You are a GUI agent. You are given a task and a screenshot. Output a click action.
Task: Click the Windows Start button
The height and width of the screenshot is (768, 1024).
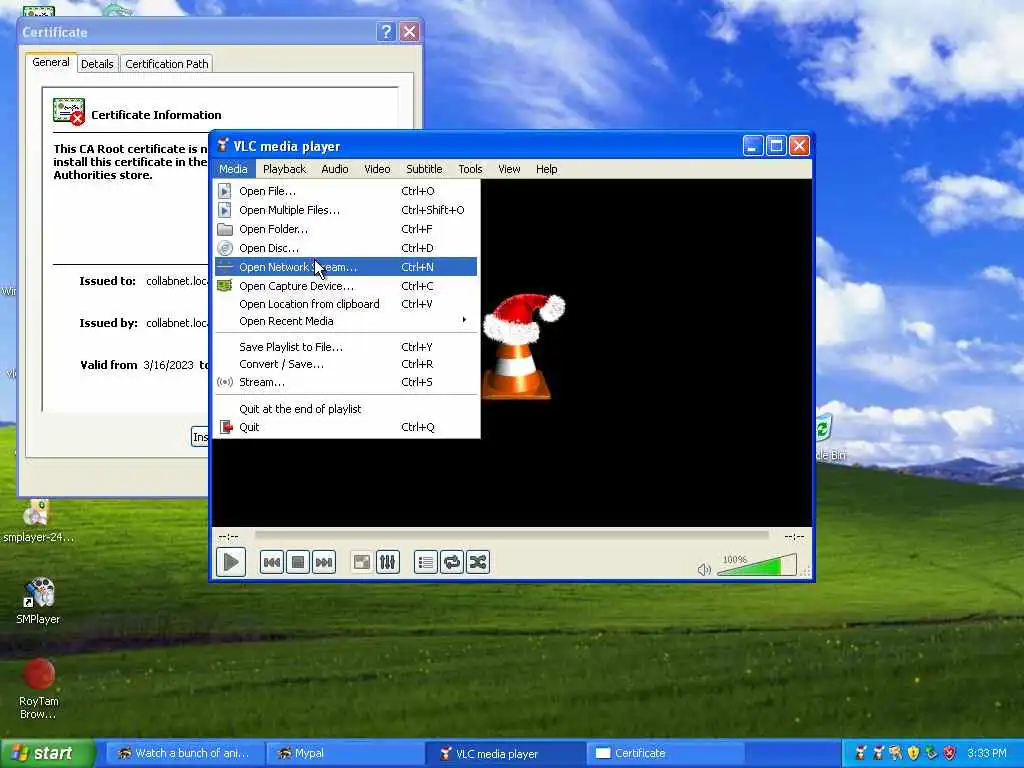pyautogui.click(x=48, y=753)
